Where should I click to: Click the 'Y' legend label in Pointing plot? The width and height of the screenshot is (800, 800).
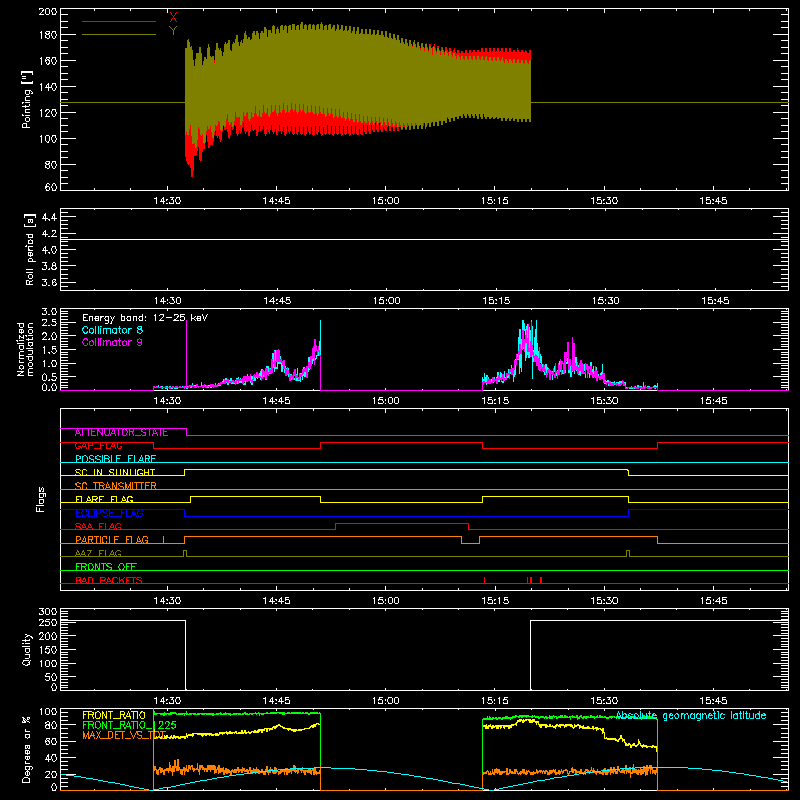coord(173,30)
